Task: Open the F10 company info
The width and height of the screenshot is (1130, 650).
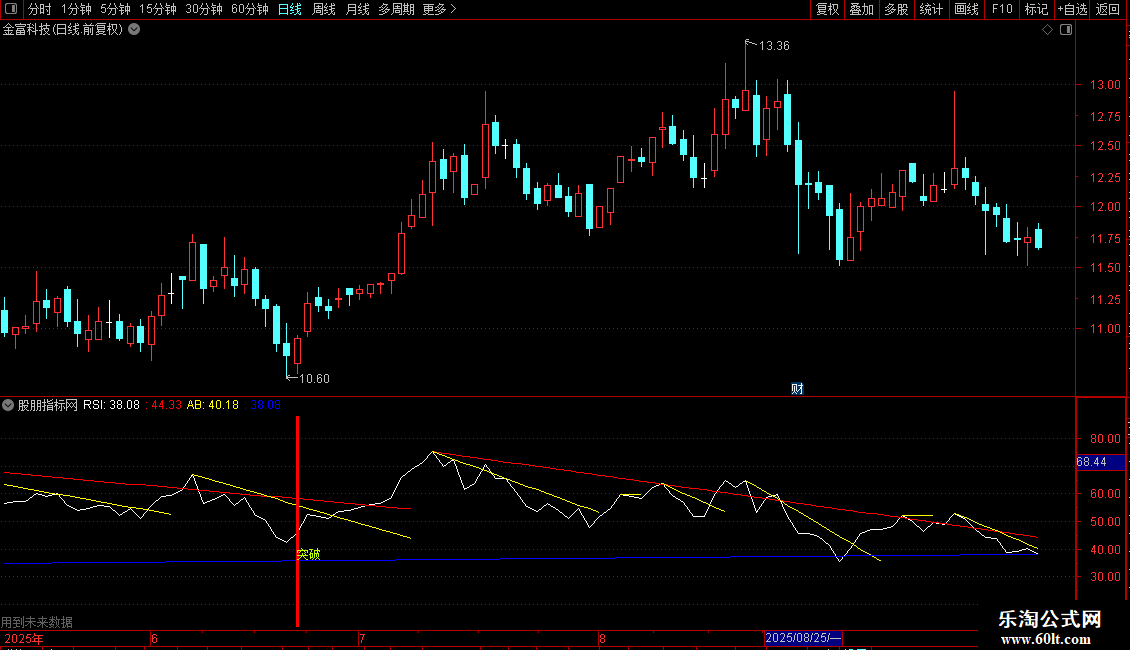Action: pos(1002,9)
